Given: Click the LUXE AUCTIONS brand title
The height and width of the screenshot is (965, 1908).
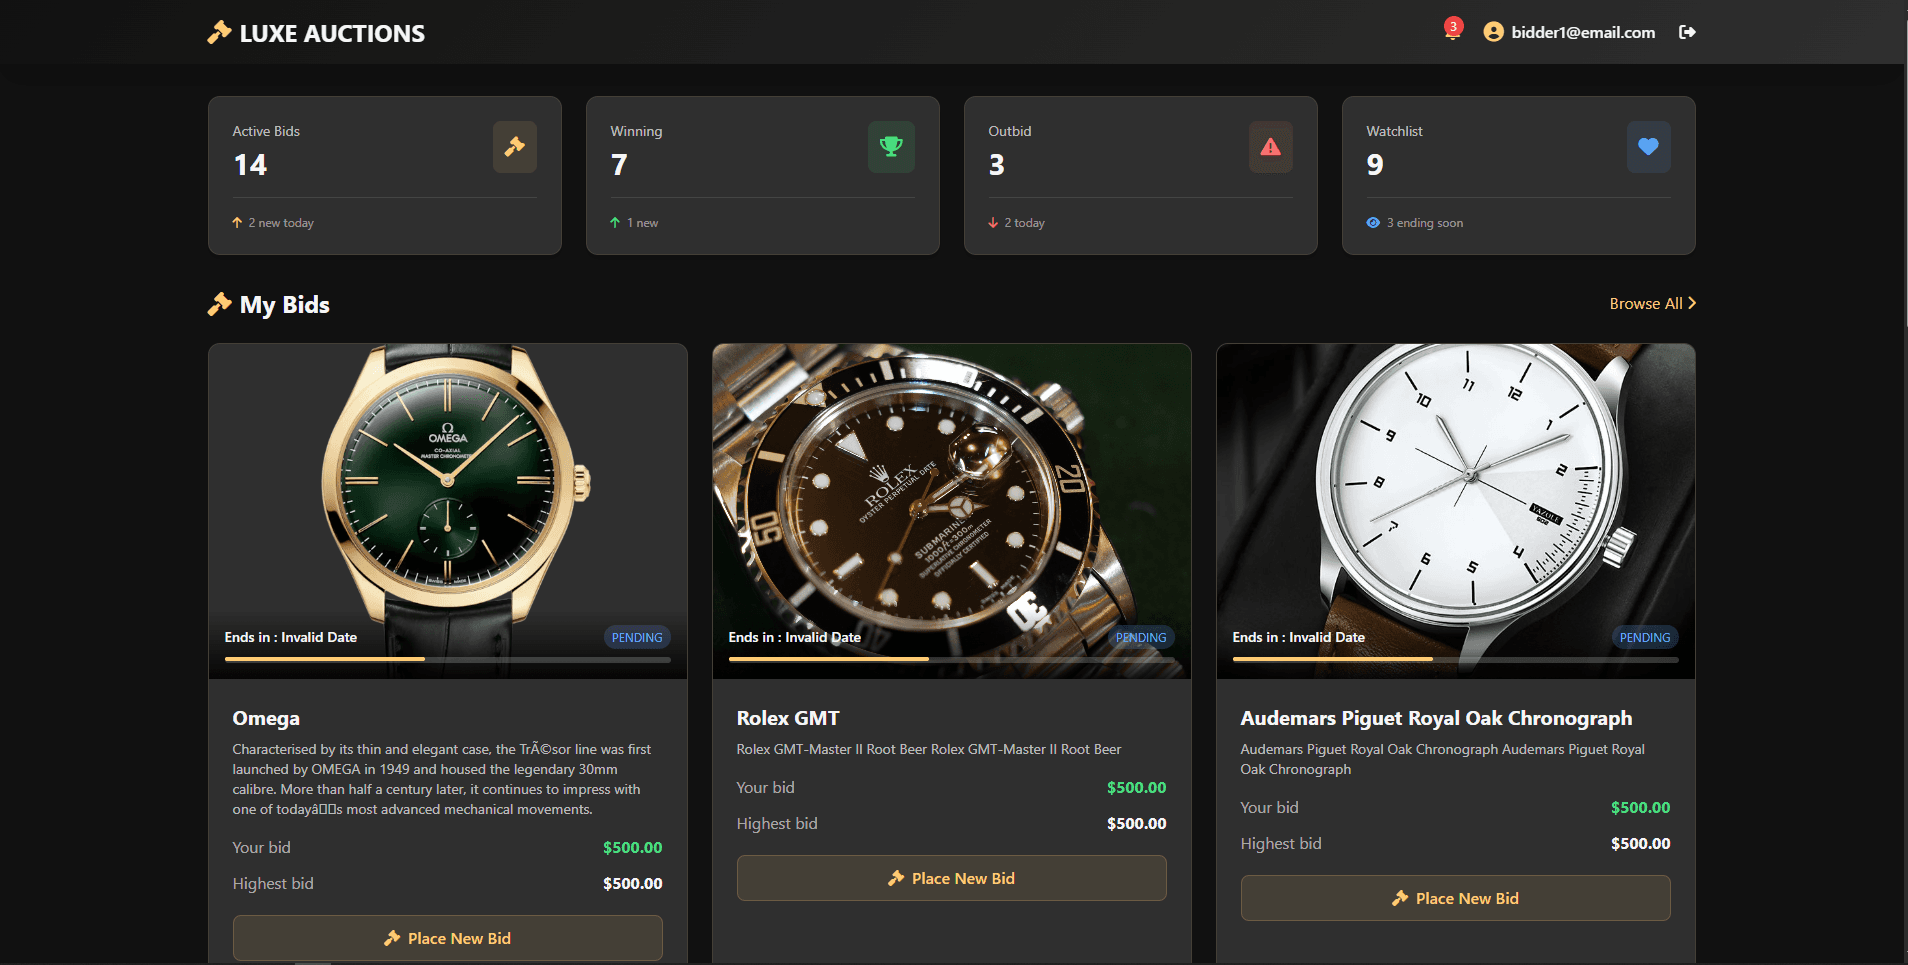Looking at the screenshot, I should pos(332,34).
